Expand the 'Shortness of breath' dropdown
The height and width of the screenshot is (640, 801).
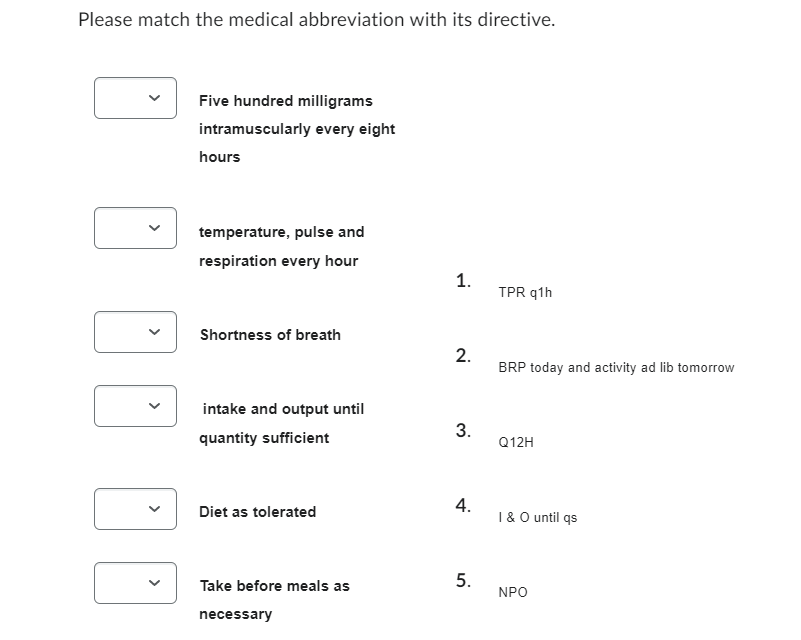(x=136, y=332)
